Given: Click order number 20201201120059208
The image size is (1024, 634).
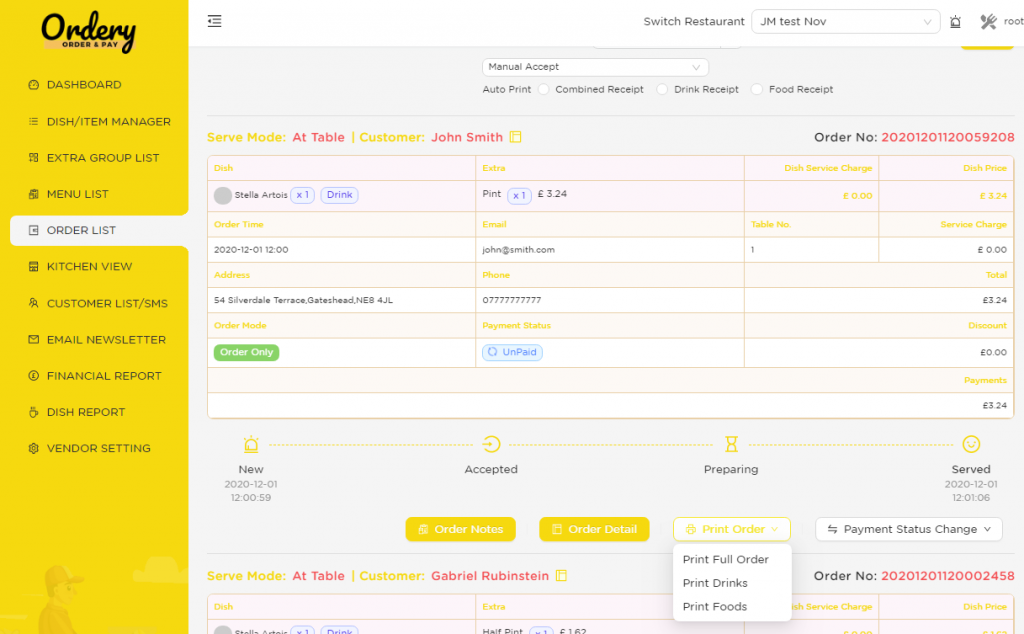Looking at the screenshot, I should coord(948,137).
